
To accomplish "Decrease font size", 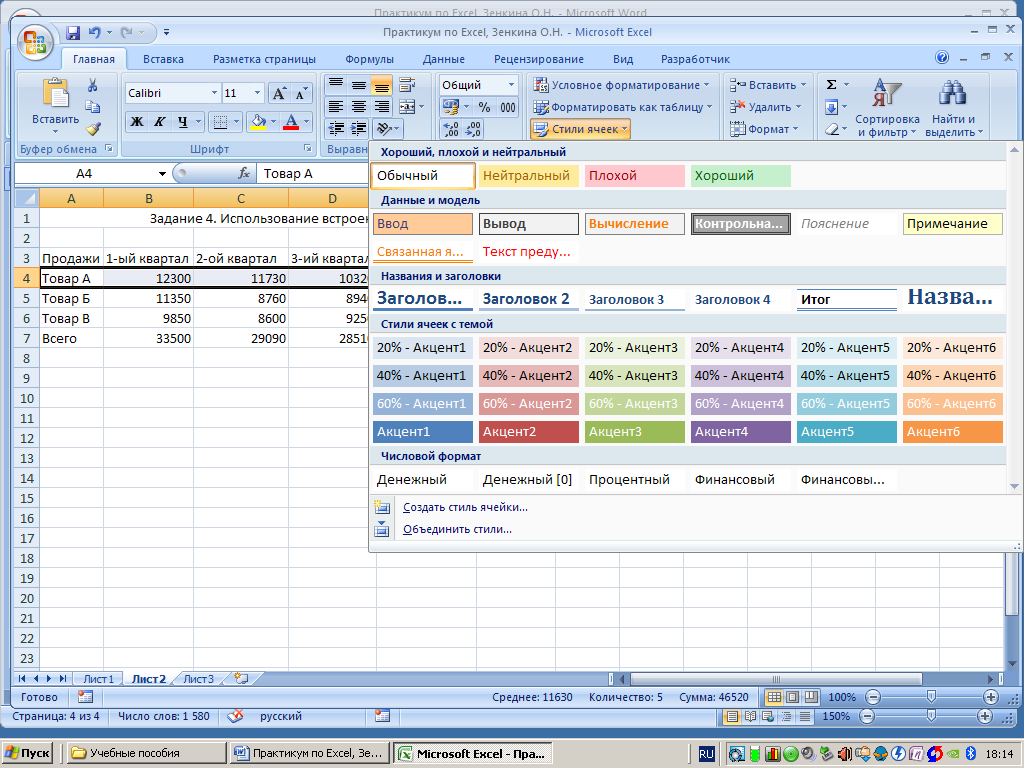I will coord(300,93).
